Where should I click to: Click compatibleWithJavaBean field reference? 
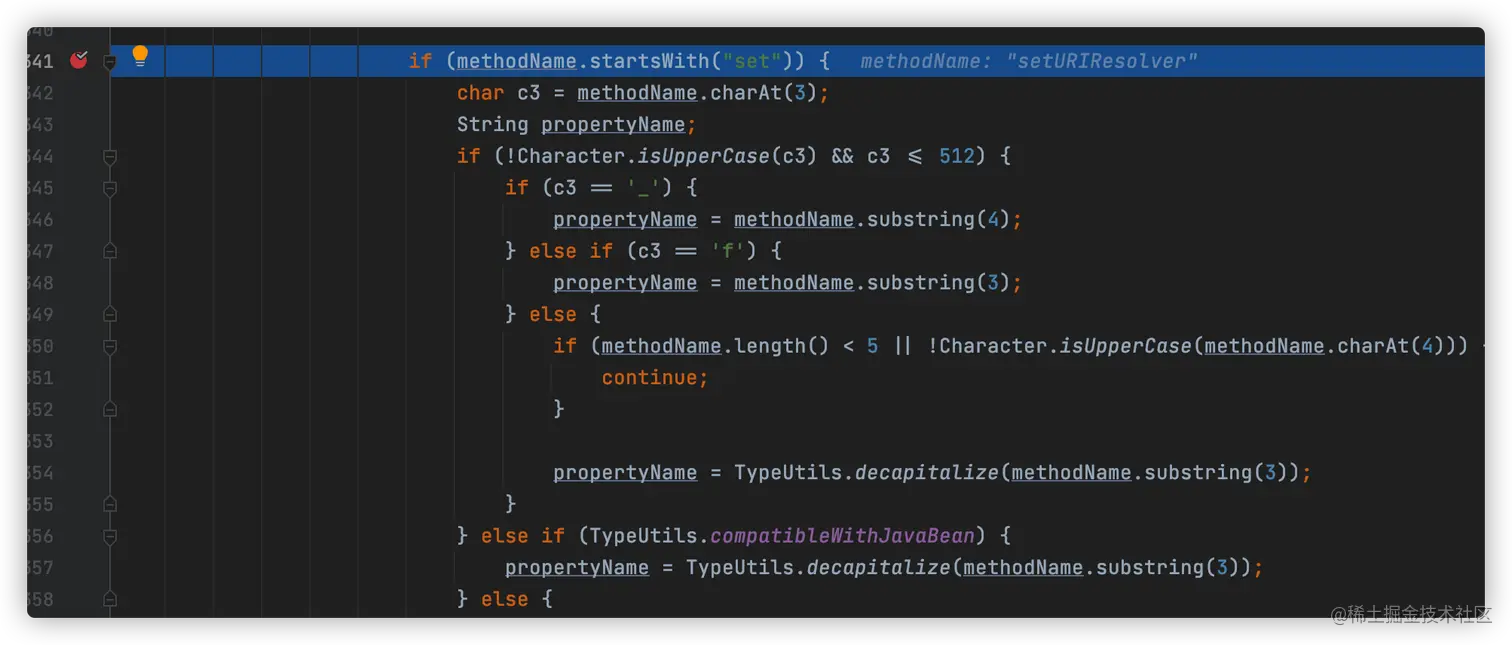pyautogui.click(x=842, y=536)
